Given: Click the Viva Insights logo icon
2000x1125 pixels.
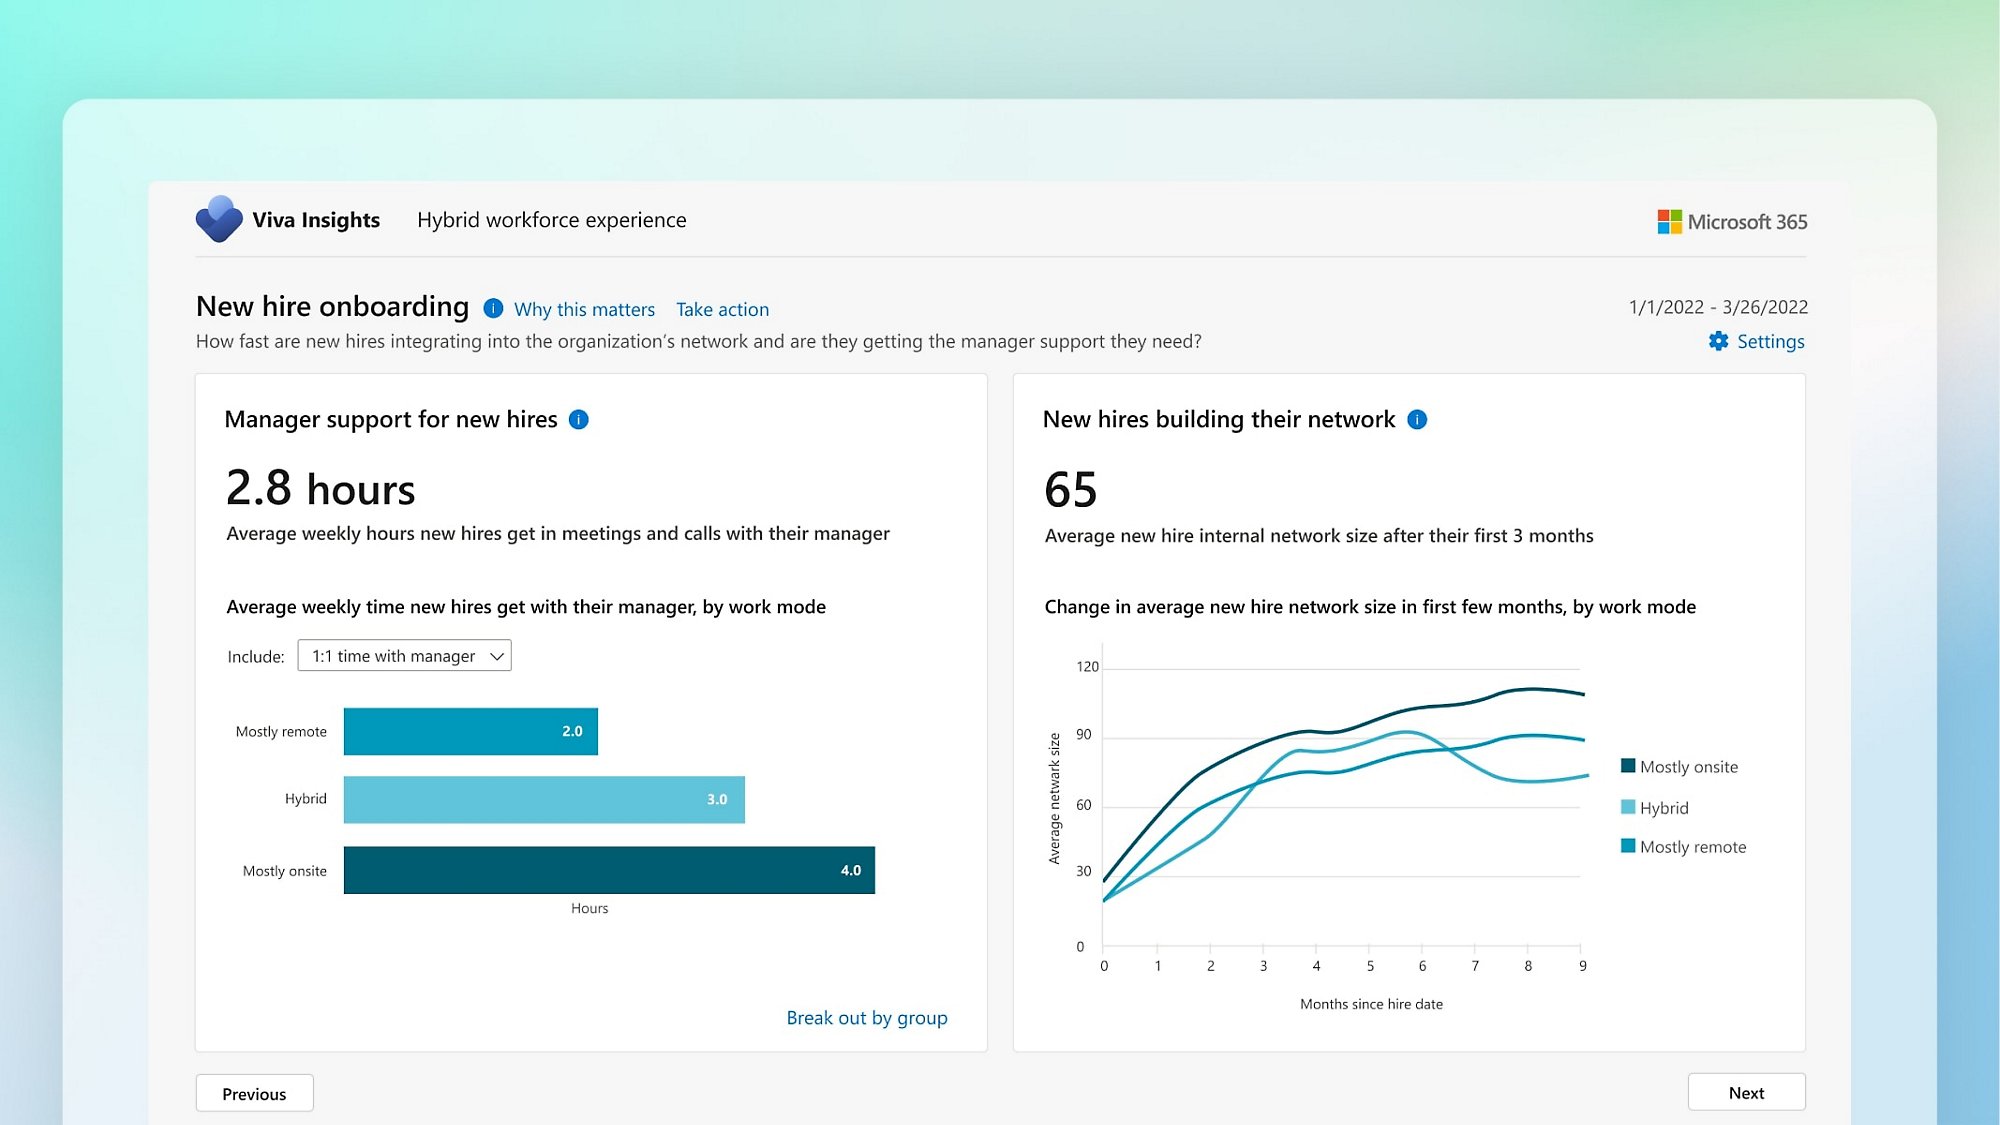Looking at the screenshot, I should 216,220.
